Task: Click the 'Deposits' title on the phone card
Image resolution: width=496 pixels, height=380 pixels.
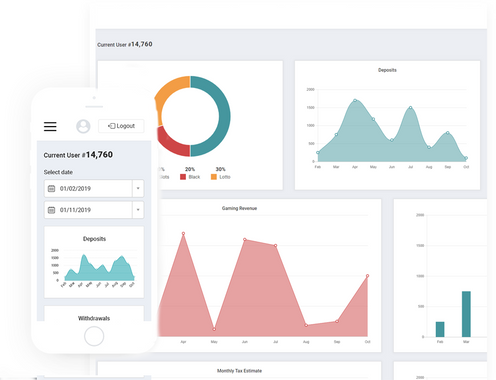Action: (94, 239)
